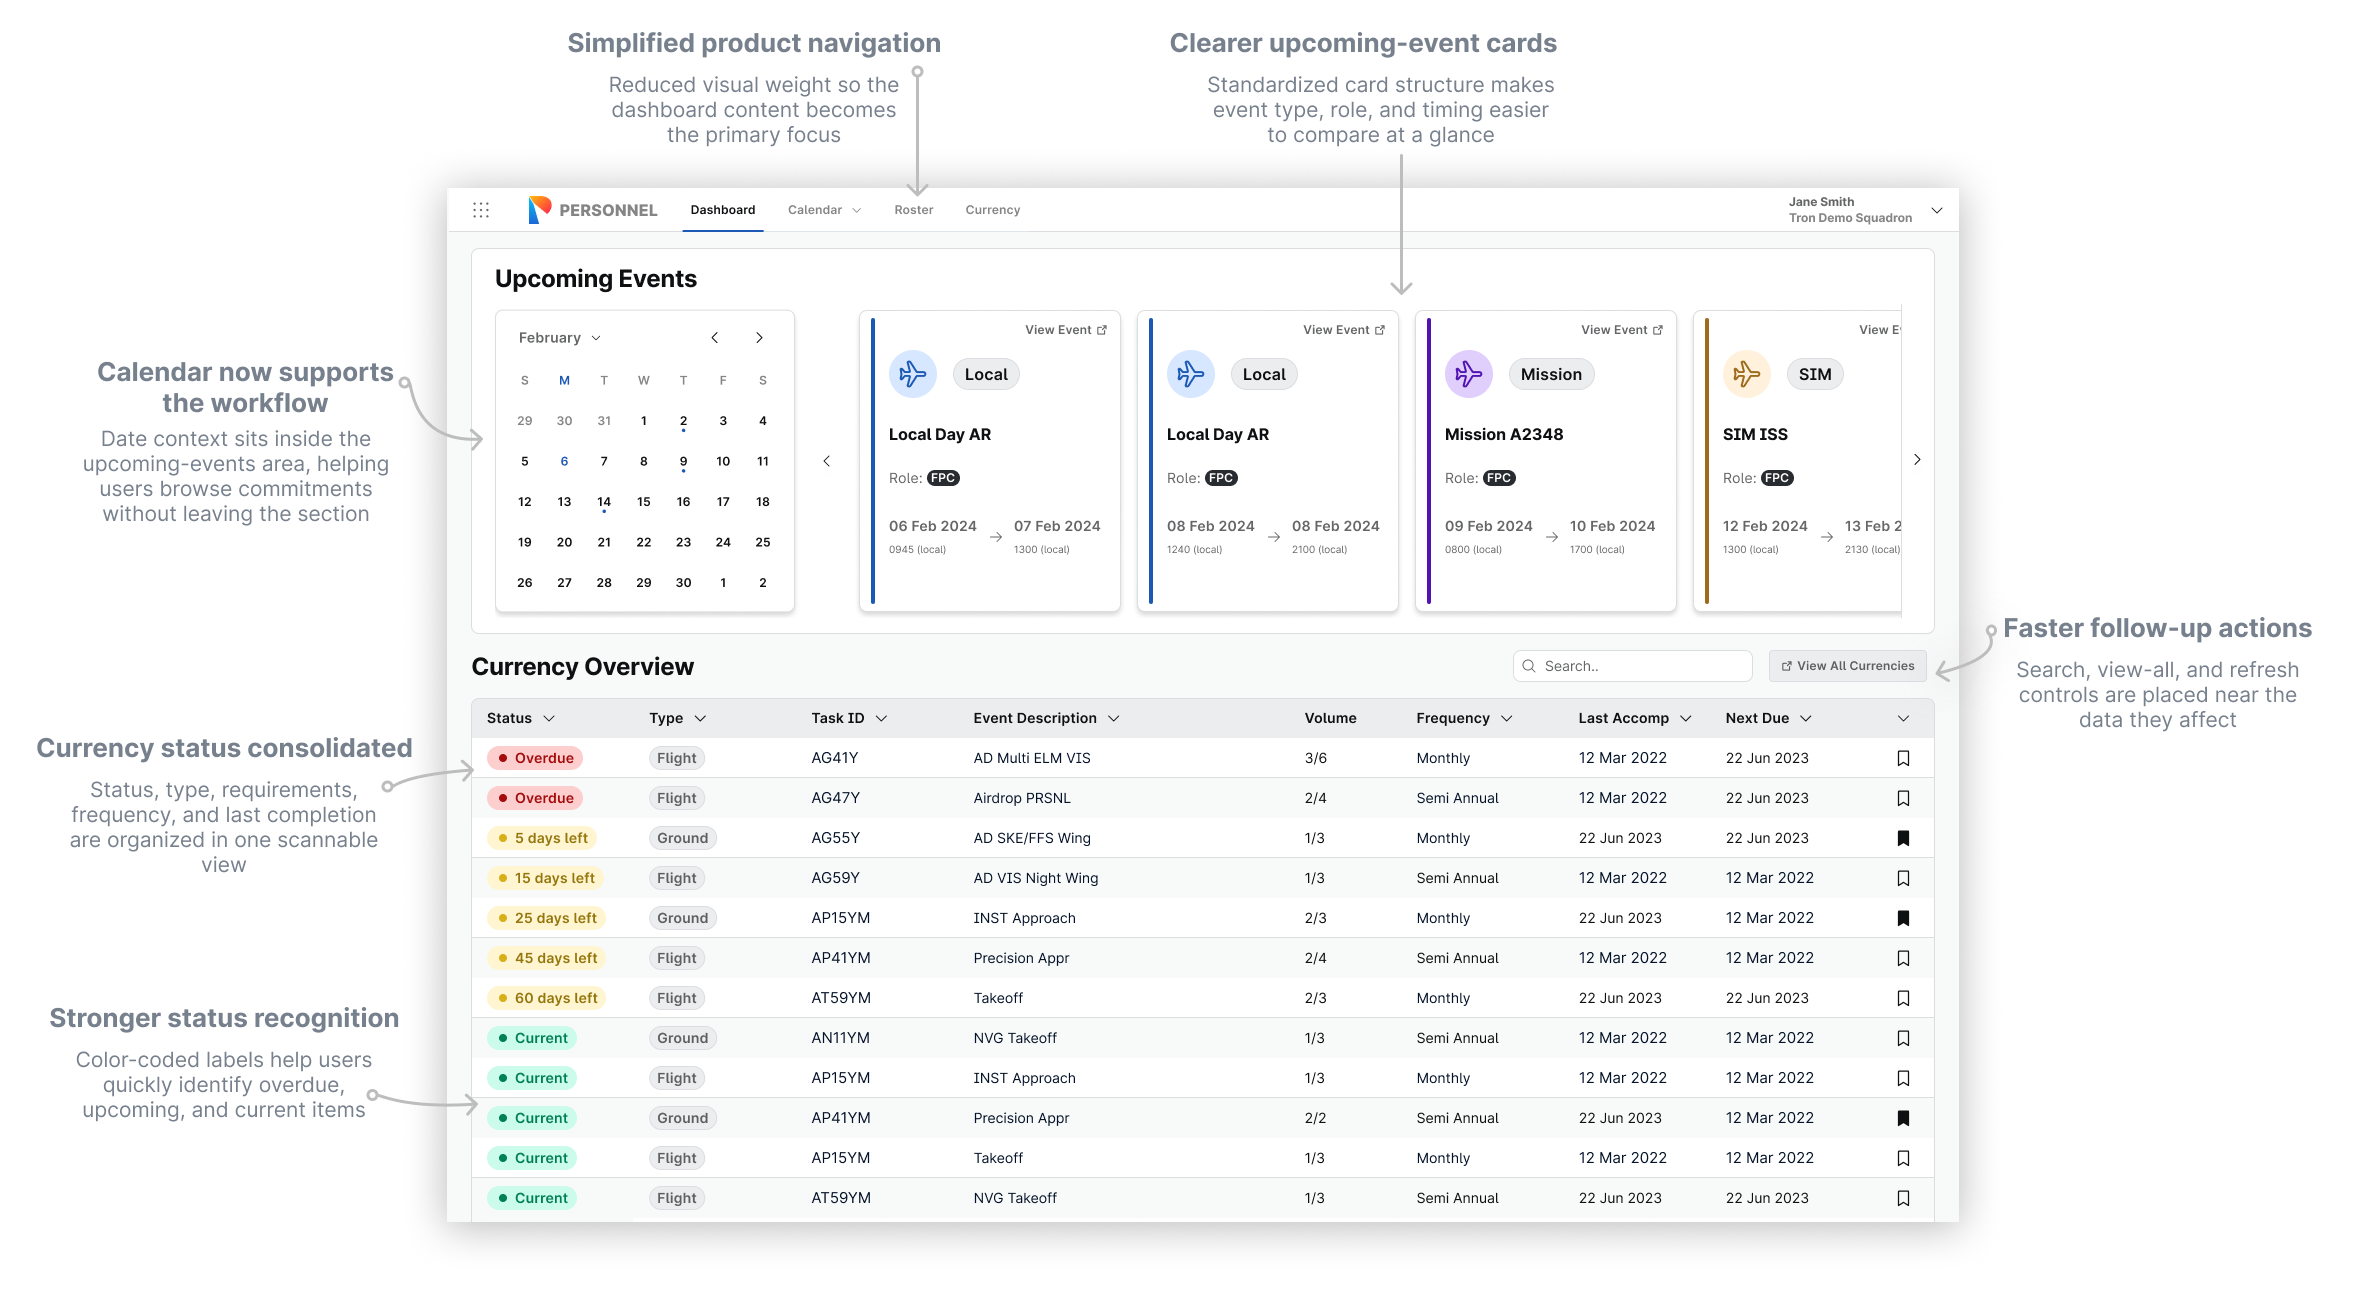Click the Mission tag chip
This screenshot has height=1301, width=2373.
point(1551,374)
